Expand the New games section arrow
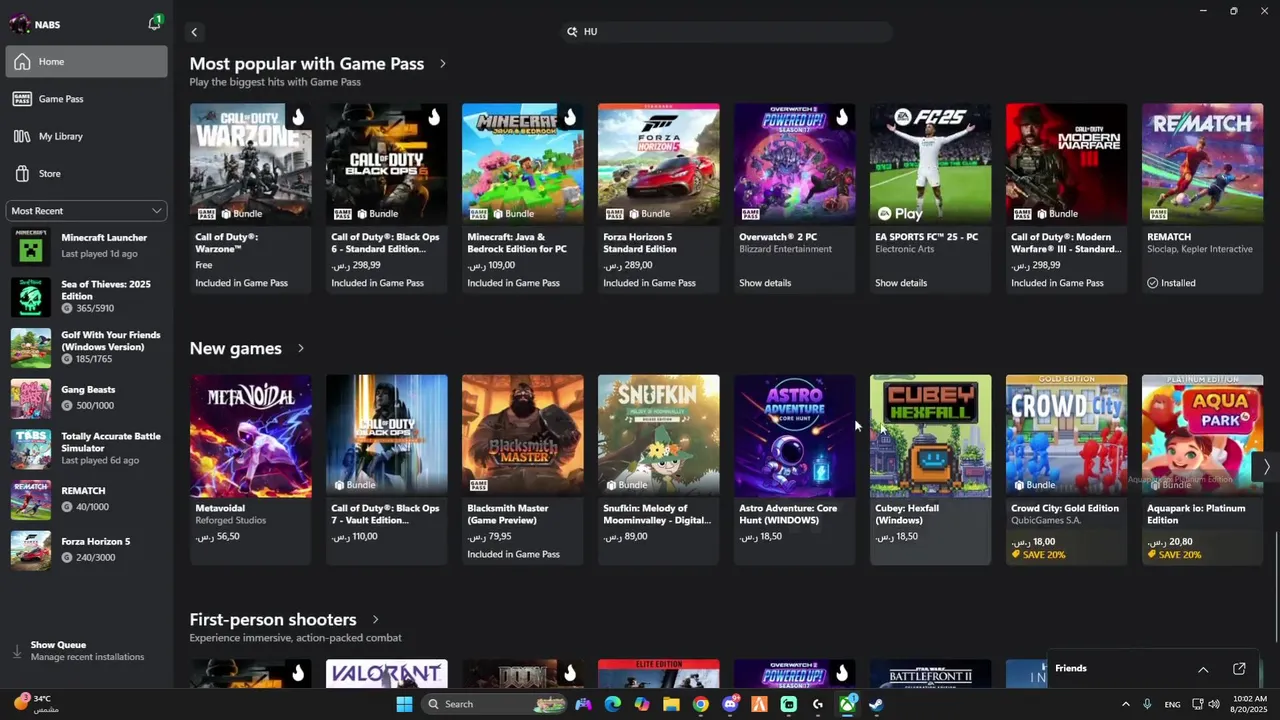The width and height of the screenshot is (1280, 720). pos(300,349)
